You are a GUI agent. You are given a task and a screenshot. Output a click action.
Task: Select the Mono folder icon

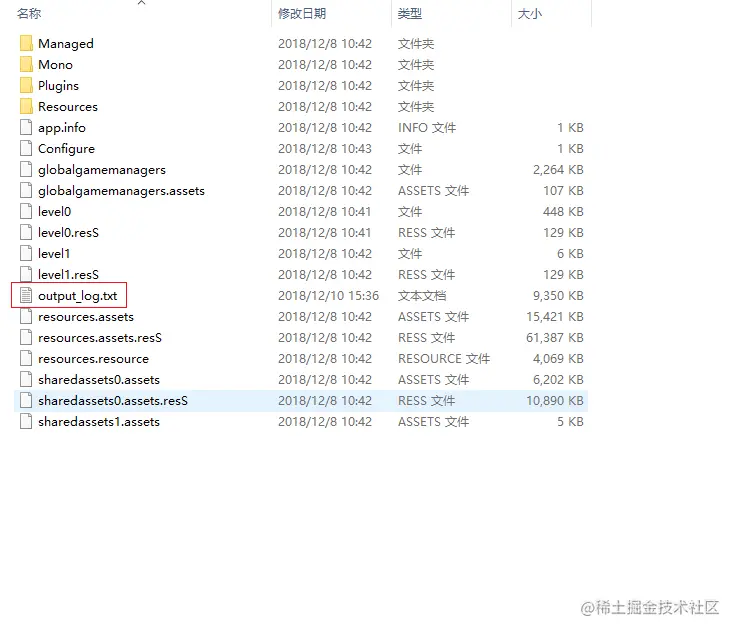(26, 64)
